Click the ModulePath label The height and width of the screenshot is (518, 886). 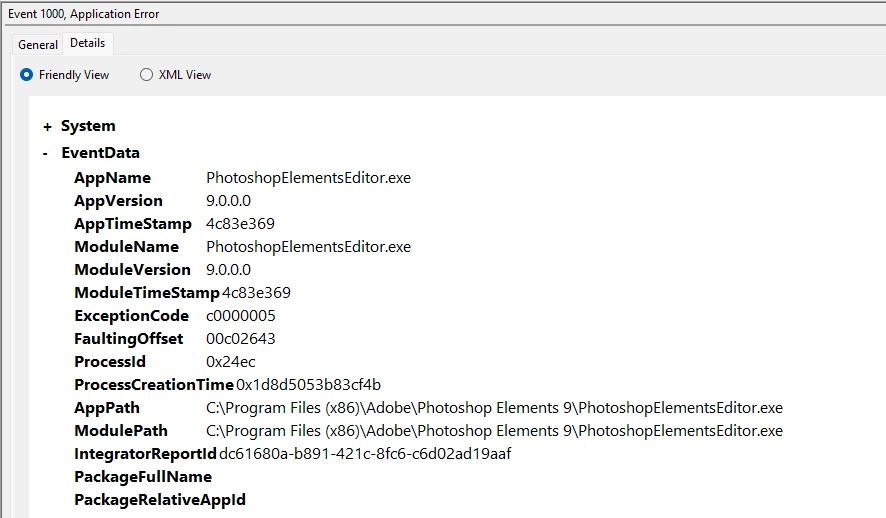[121, 431]
